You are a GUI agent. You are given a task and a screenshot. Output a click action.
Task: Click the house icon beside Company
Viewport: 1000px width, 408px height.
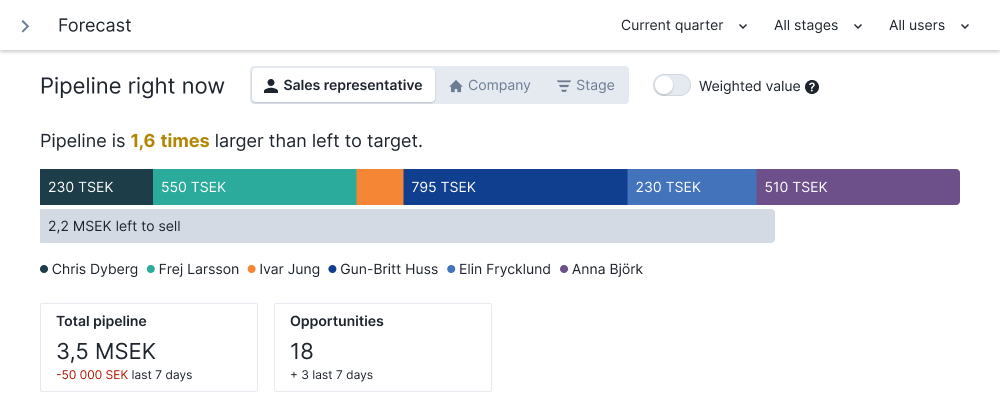455,86
